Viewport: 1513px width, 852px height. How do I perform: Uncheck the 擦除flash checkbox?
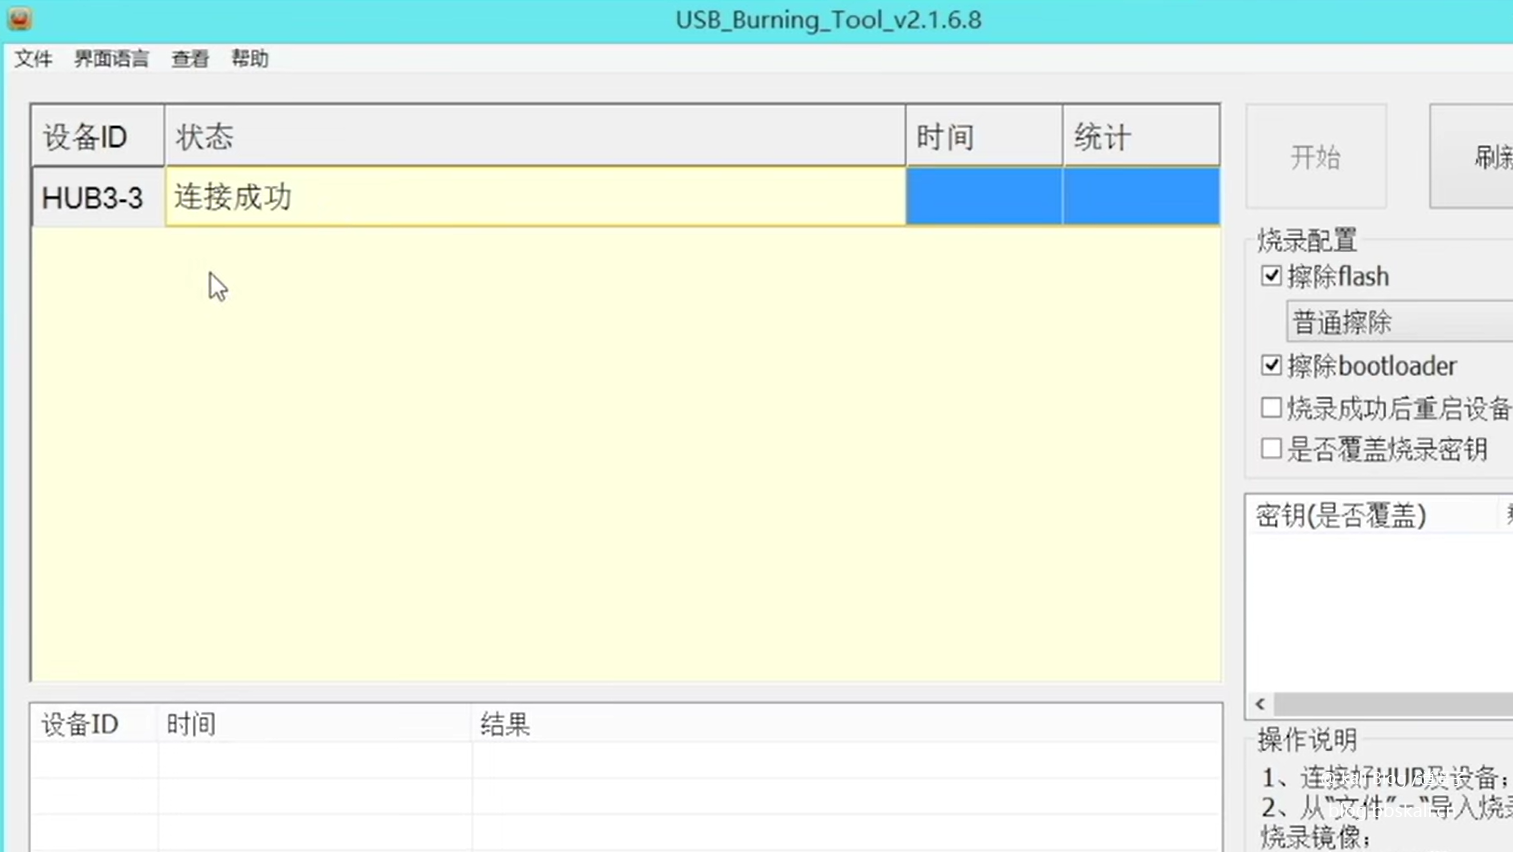pos(1271,276)
